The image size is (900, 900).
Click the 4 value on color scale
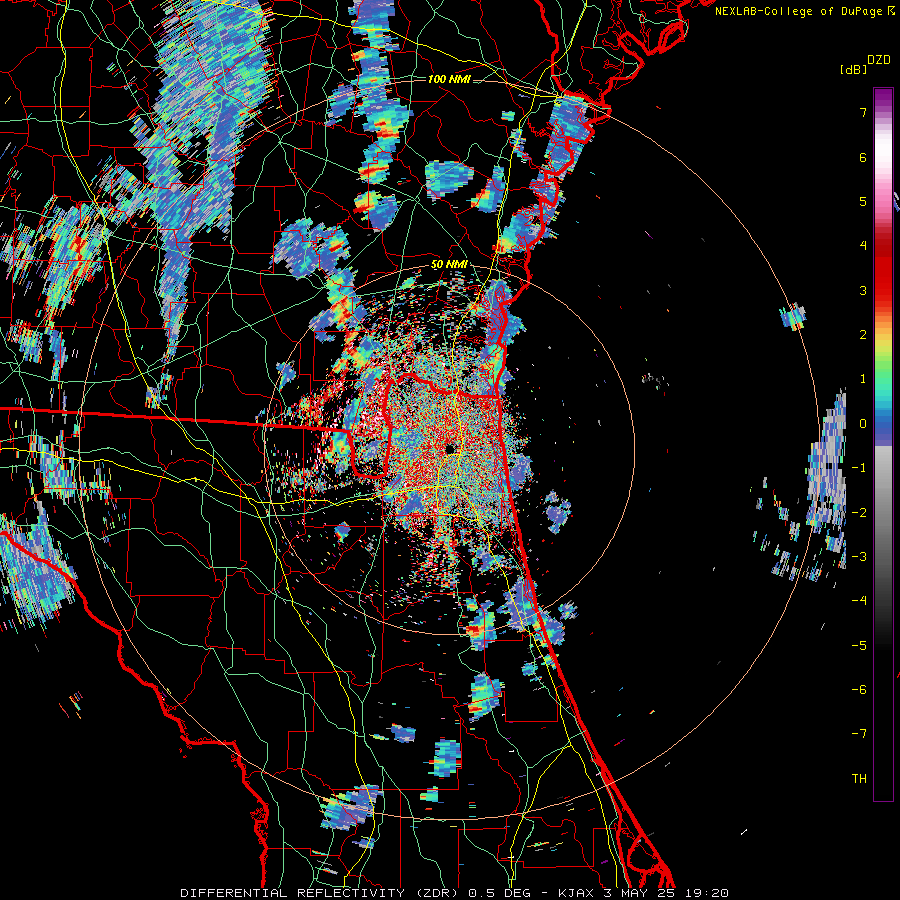[x=863, y=246]
